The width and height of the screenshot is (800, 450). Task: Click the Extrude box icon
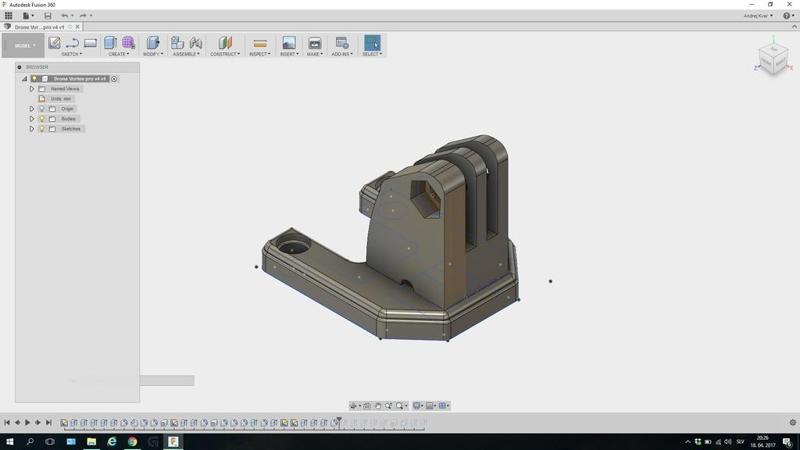[x=110, y=43]
